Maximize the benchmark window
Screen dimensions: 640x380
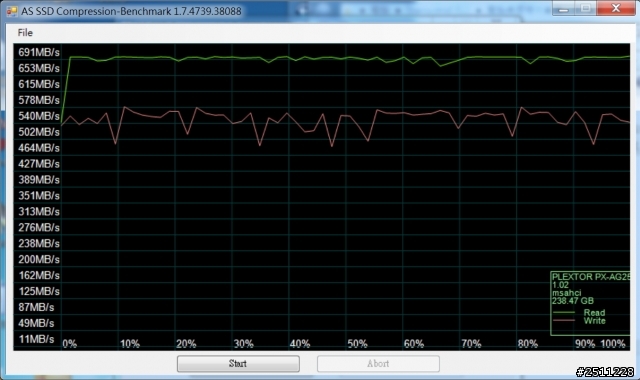586,8
